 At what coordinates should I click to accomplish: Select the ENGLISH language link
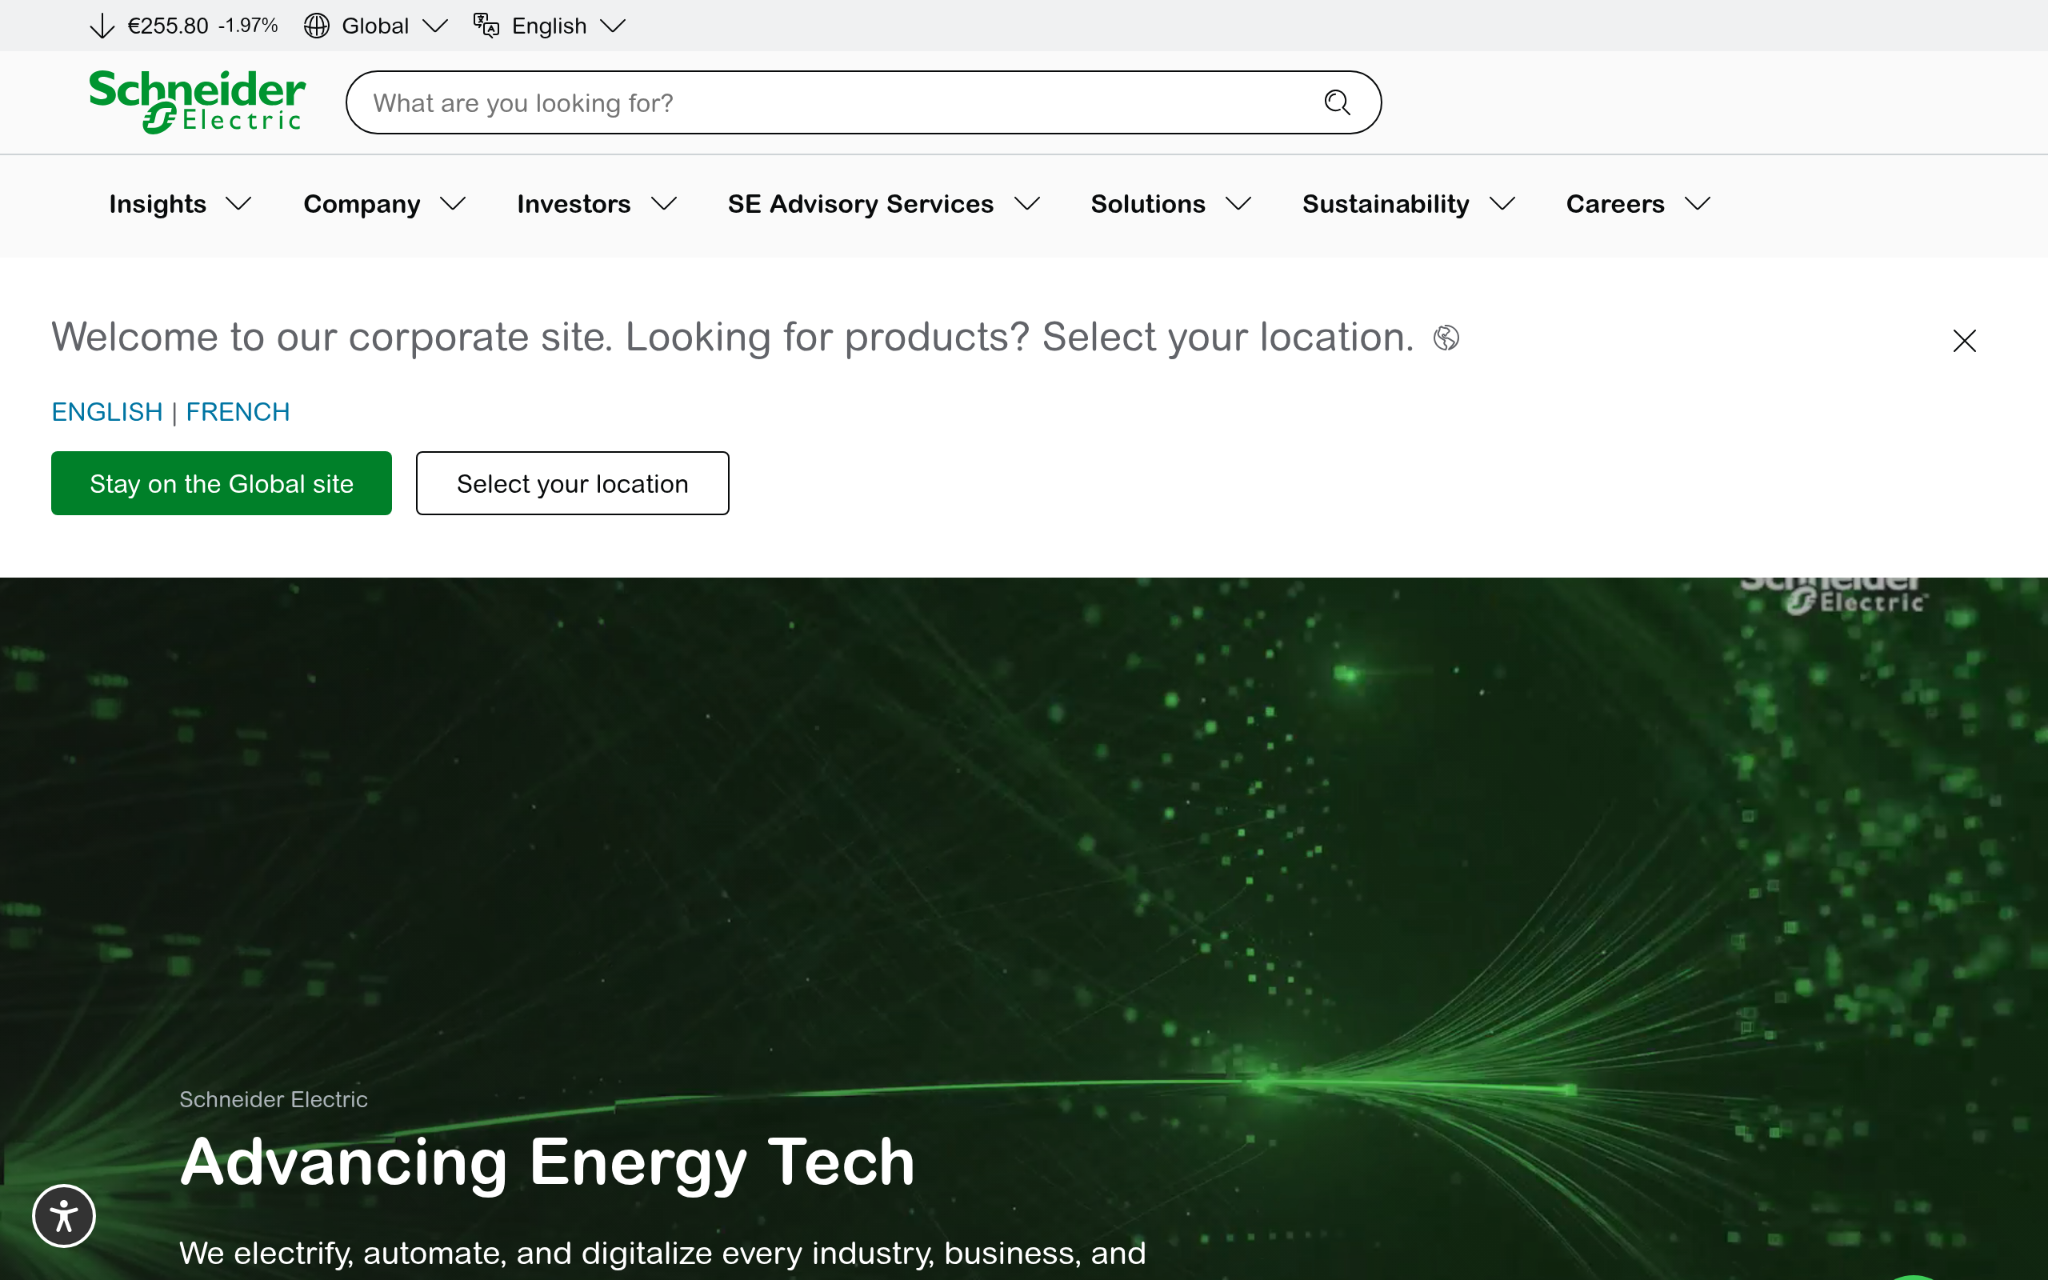pos(107,412)
